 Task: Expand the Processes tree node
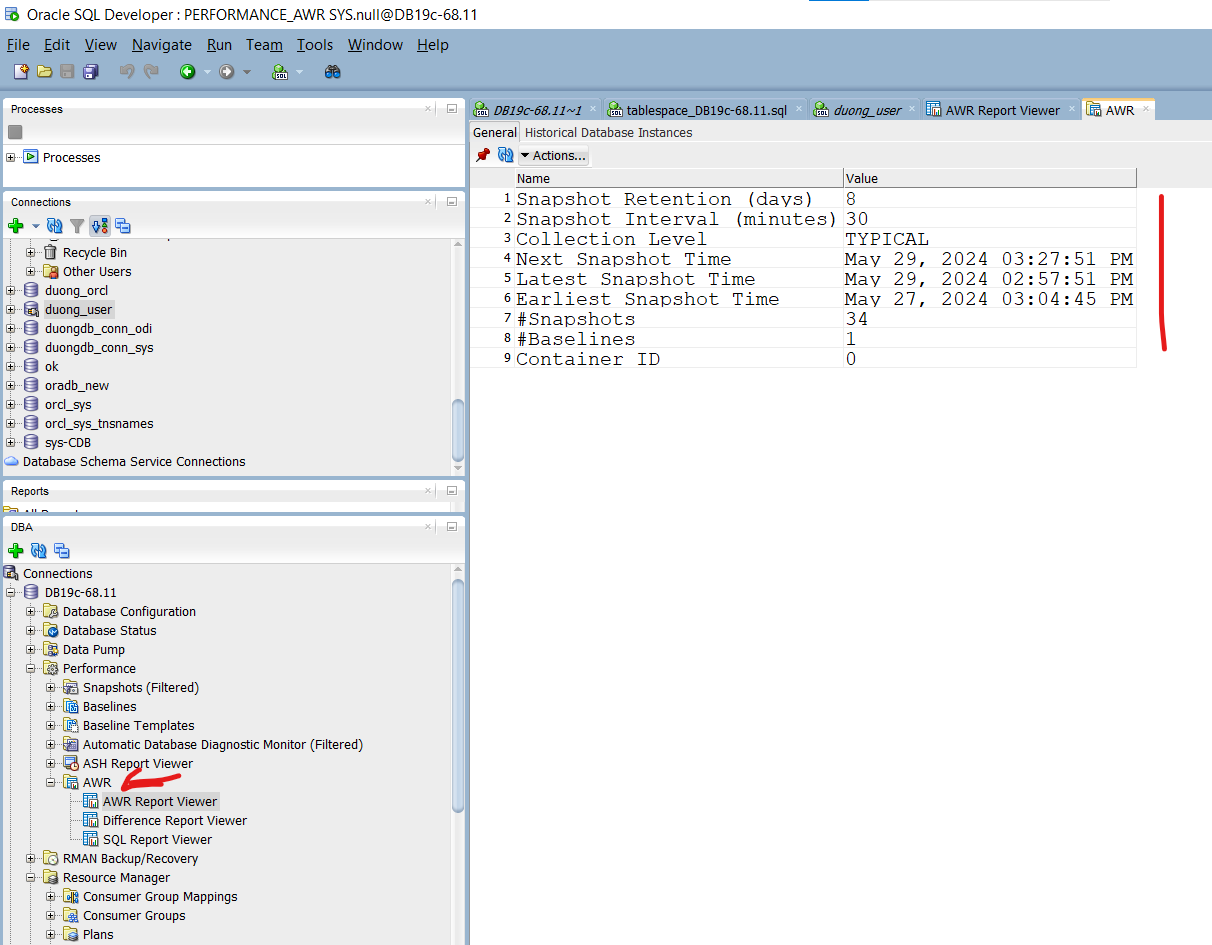(11, 157)
